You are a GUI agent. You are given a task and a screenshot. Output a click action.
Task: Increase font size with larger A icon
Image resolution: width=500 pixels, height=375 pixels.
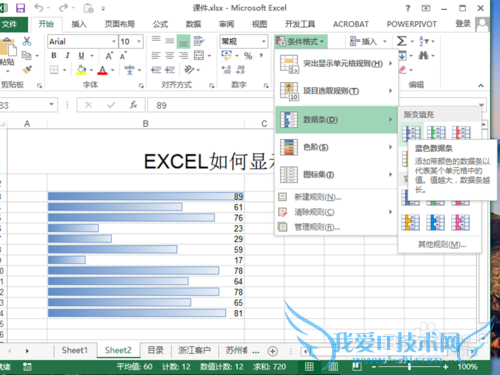click(x=109, y=56)
